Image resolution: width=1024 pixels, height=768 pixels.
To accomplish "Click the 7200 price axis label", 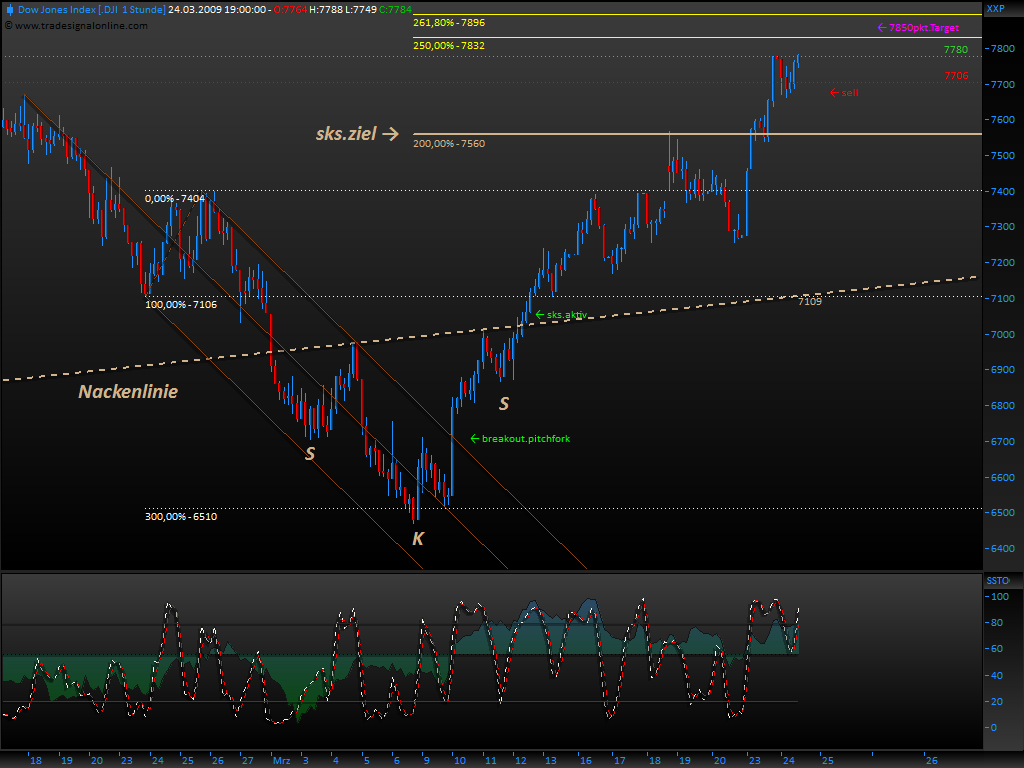I will (x=1003, y=263).
